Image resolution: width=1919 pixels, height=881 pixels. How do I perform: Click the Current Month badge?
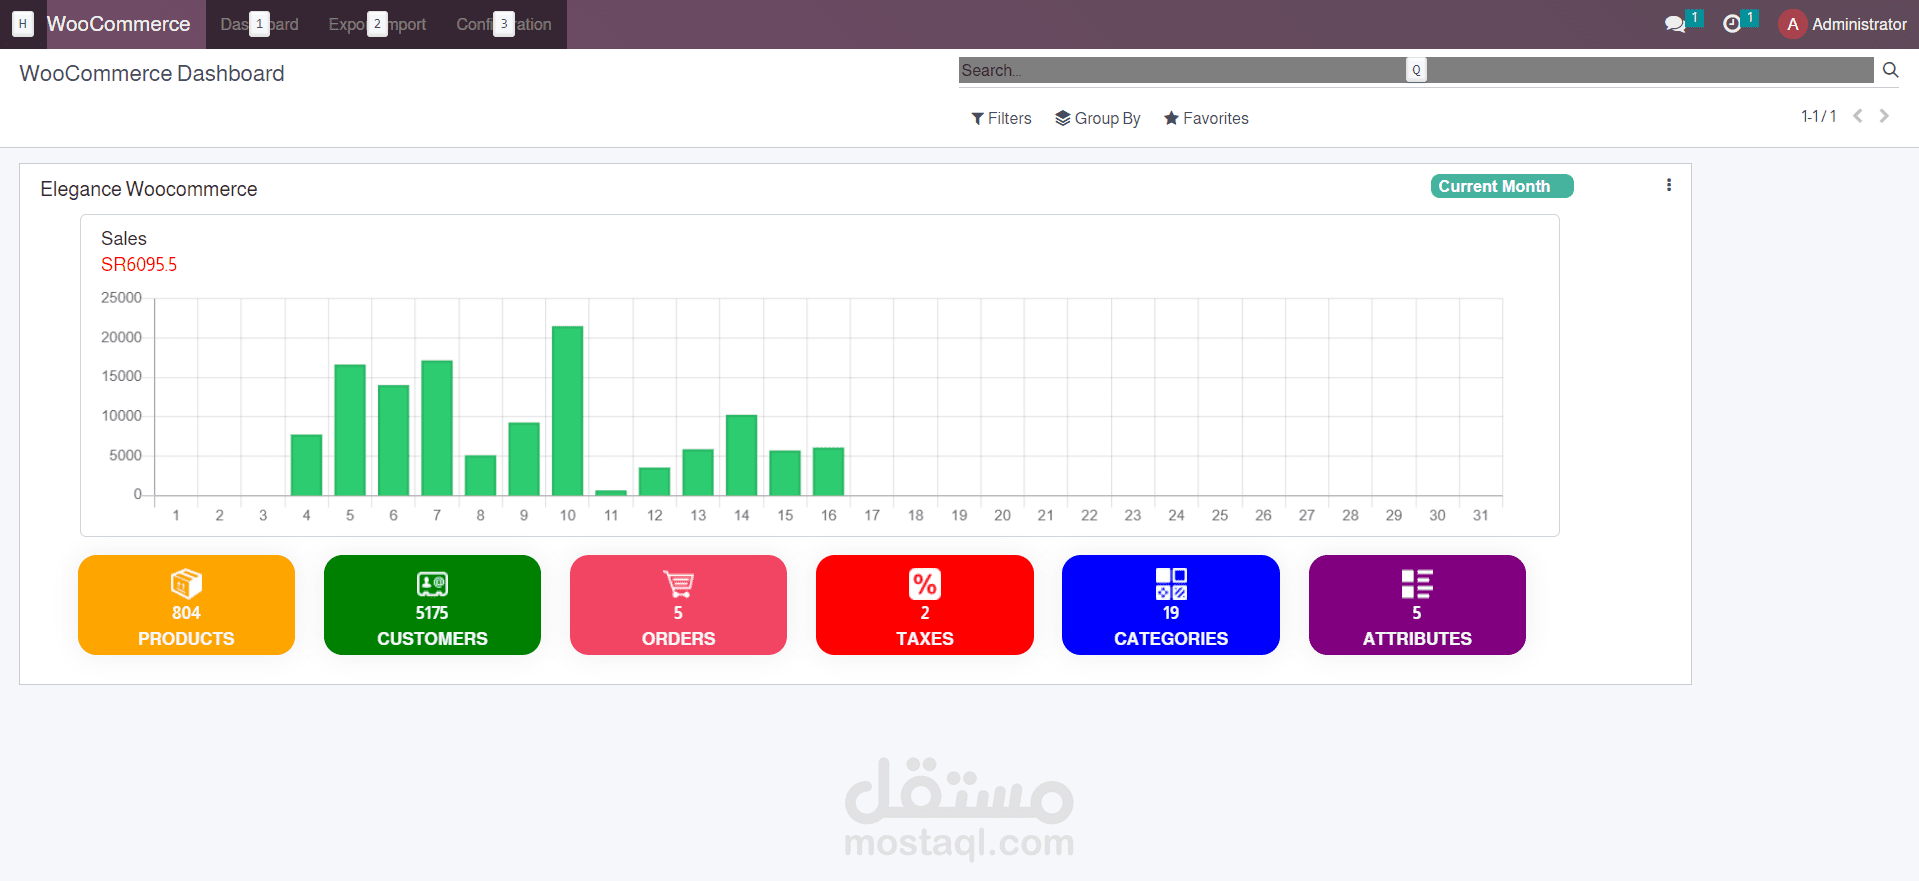(1501, 186)
